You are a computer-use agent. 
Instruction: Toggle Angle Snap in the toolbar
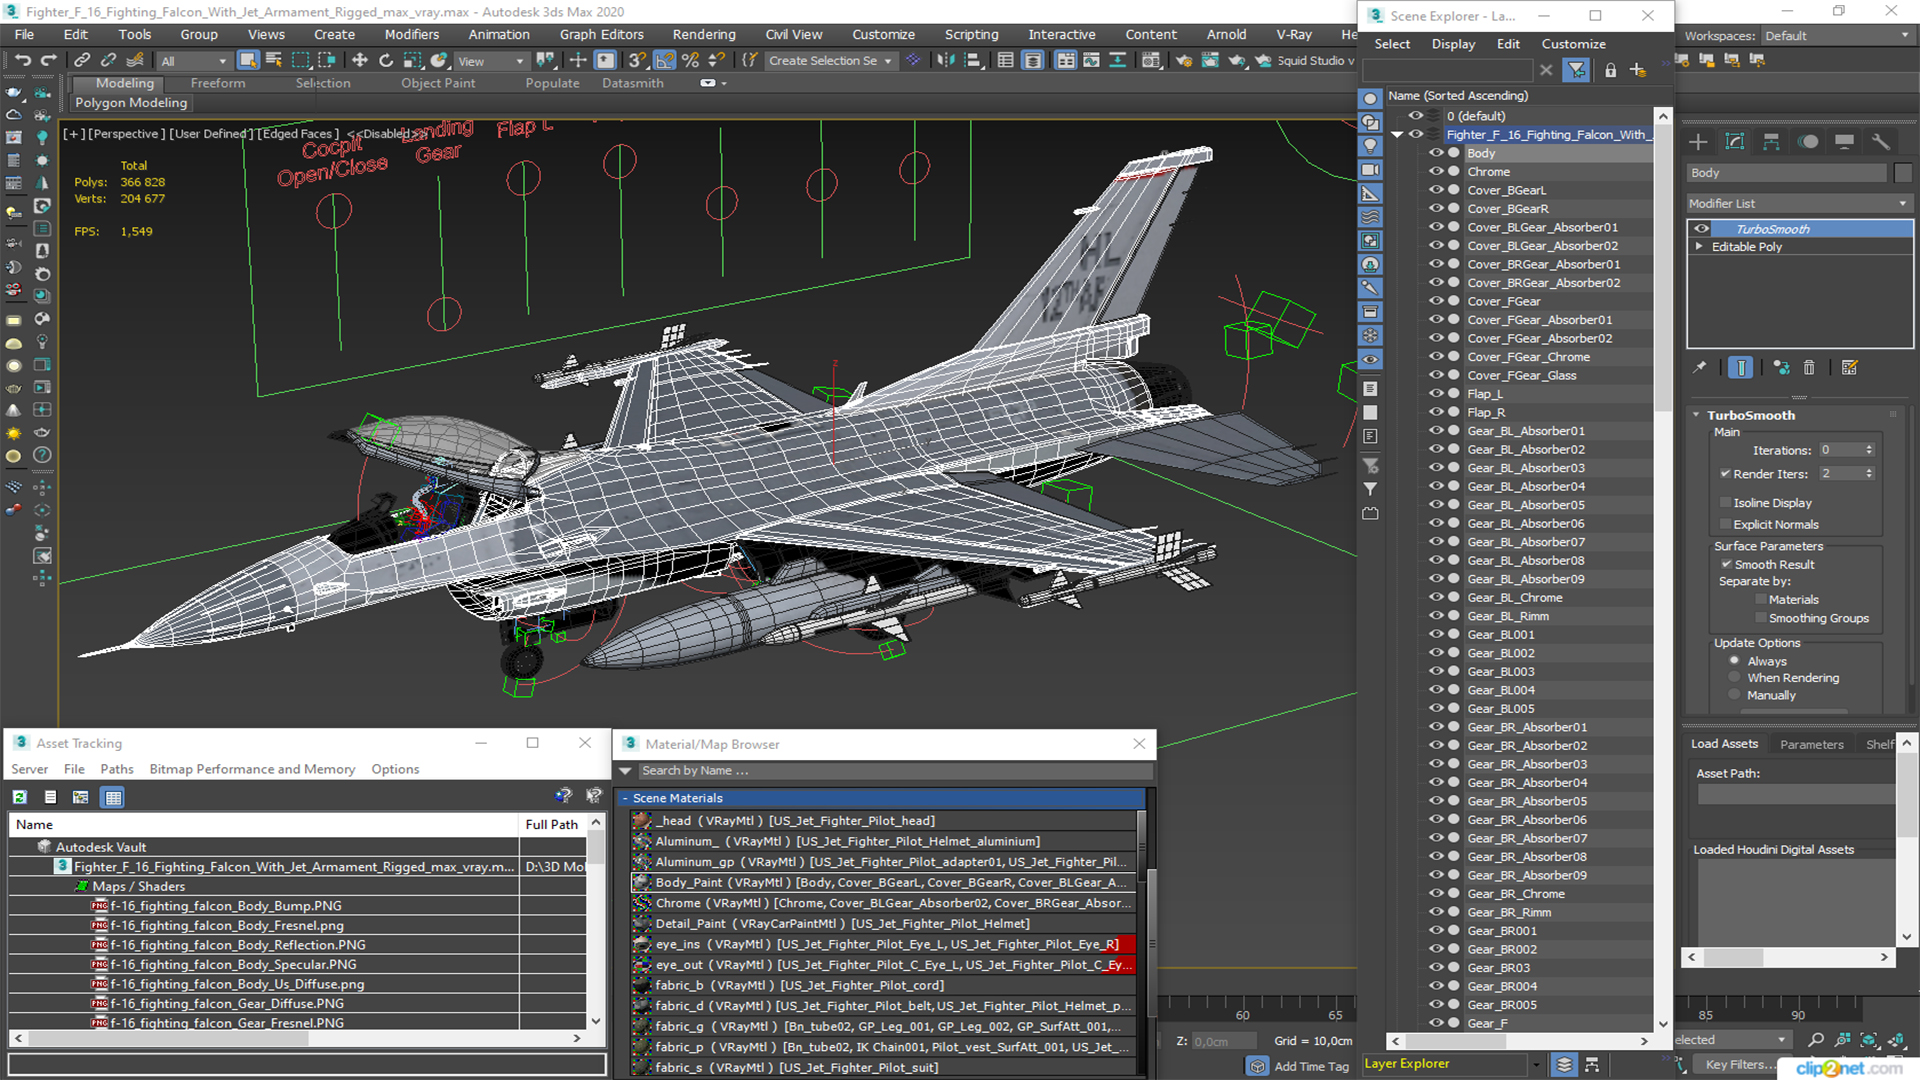coord(664,61)
